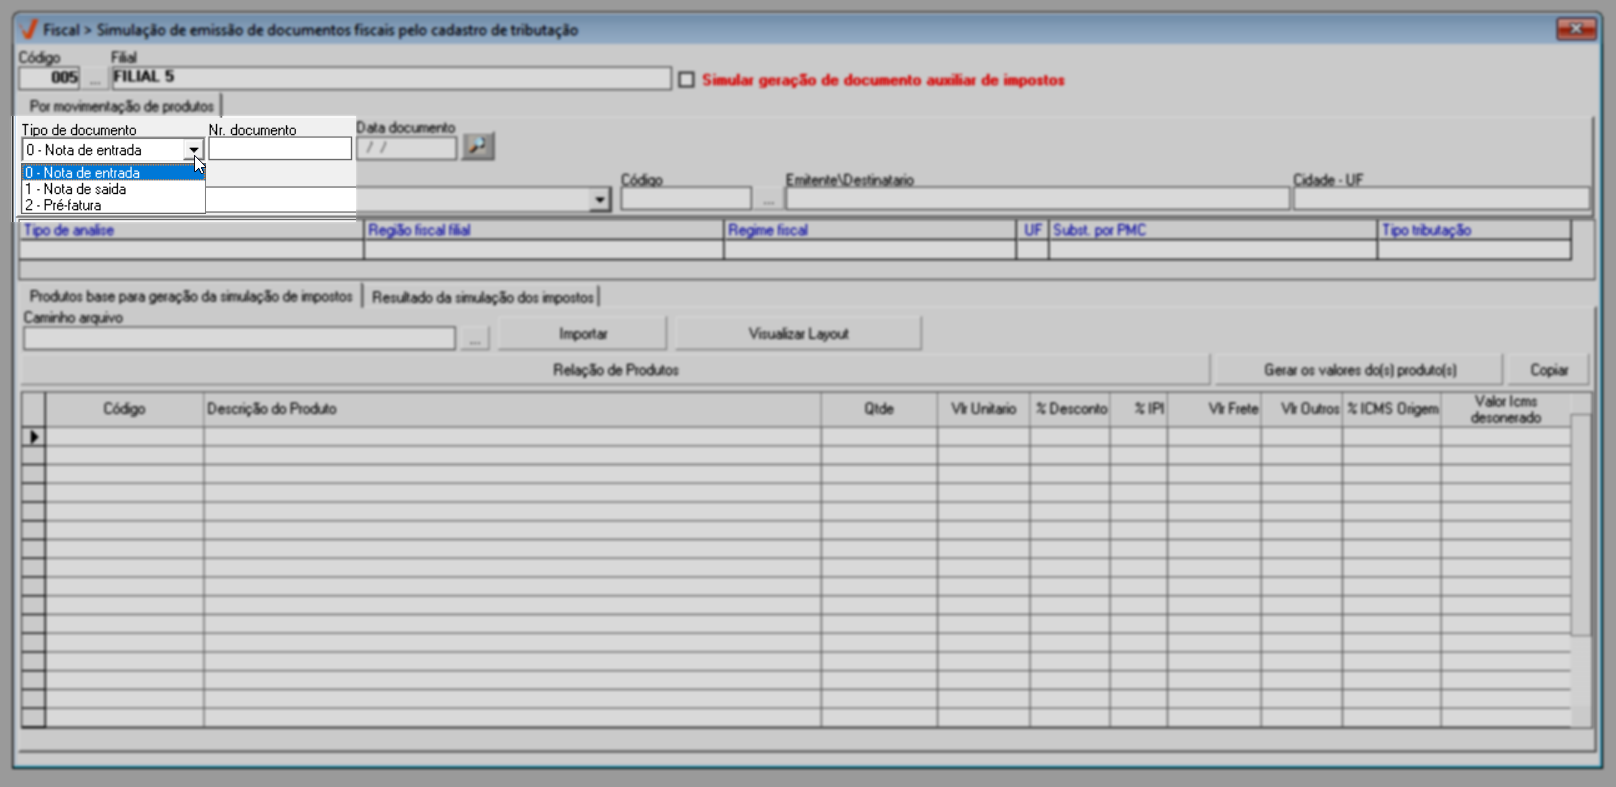Click the 'Tipo tributação' column header
The height and width of the screenshot is (787, 1616).
pyautogui.click(x=1474, y=230)
